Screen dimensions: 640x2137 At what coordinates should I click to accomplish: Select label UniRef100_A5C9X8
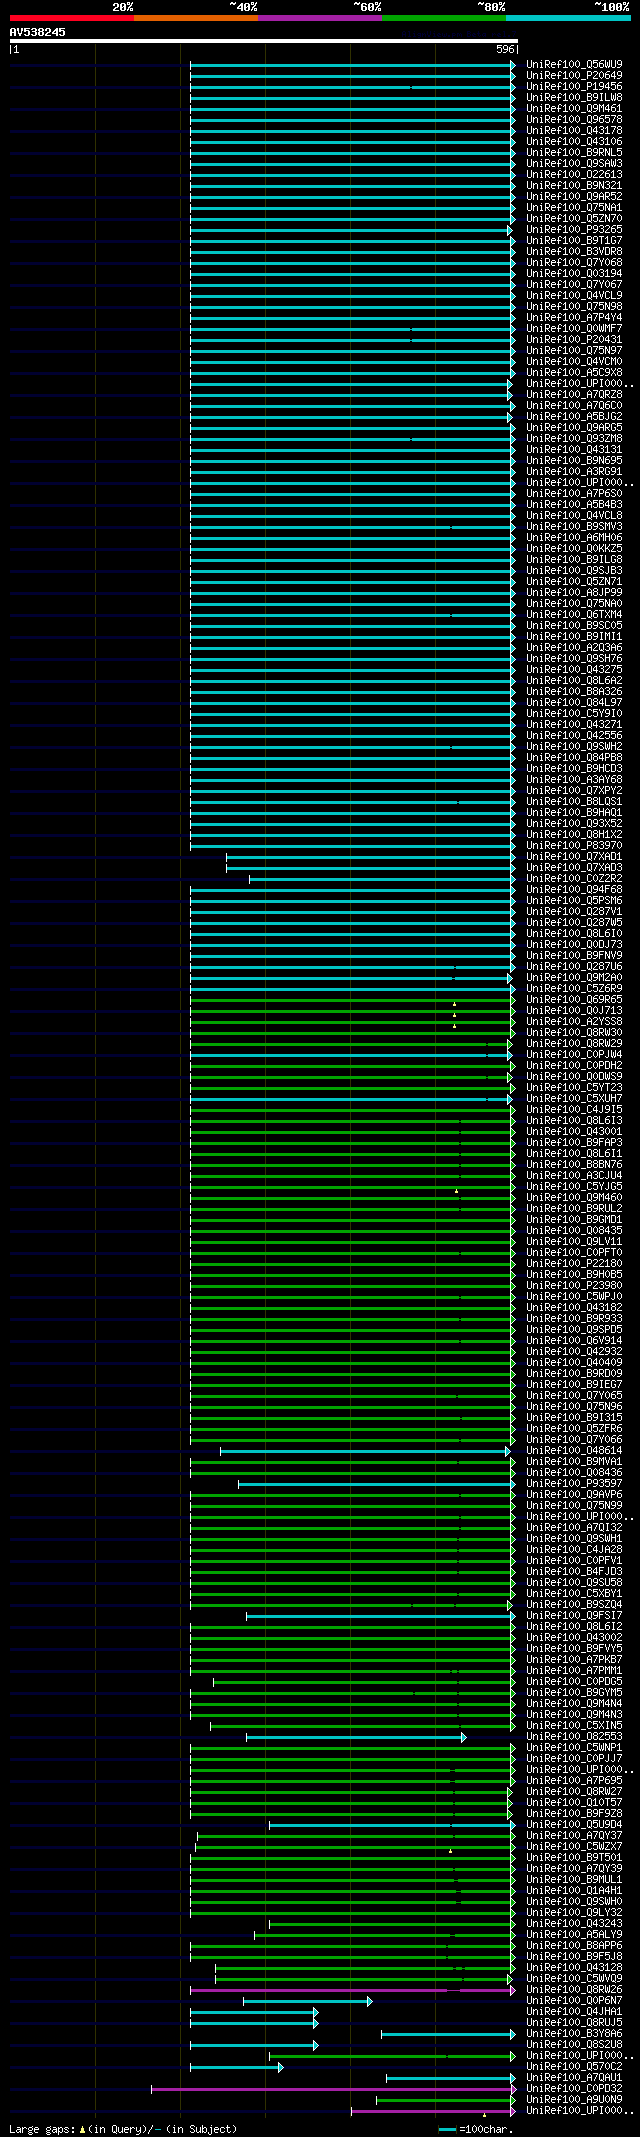tap(574, 372)
